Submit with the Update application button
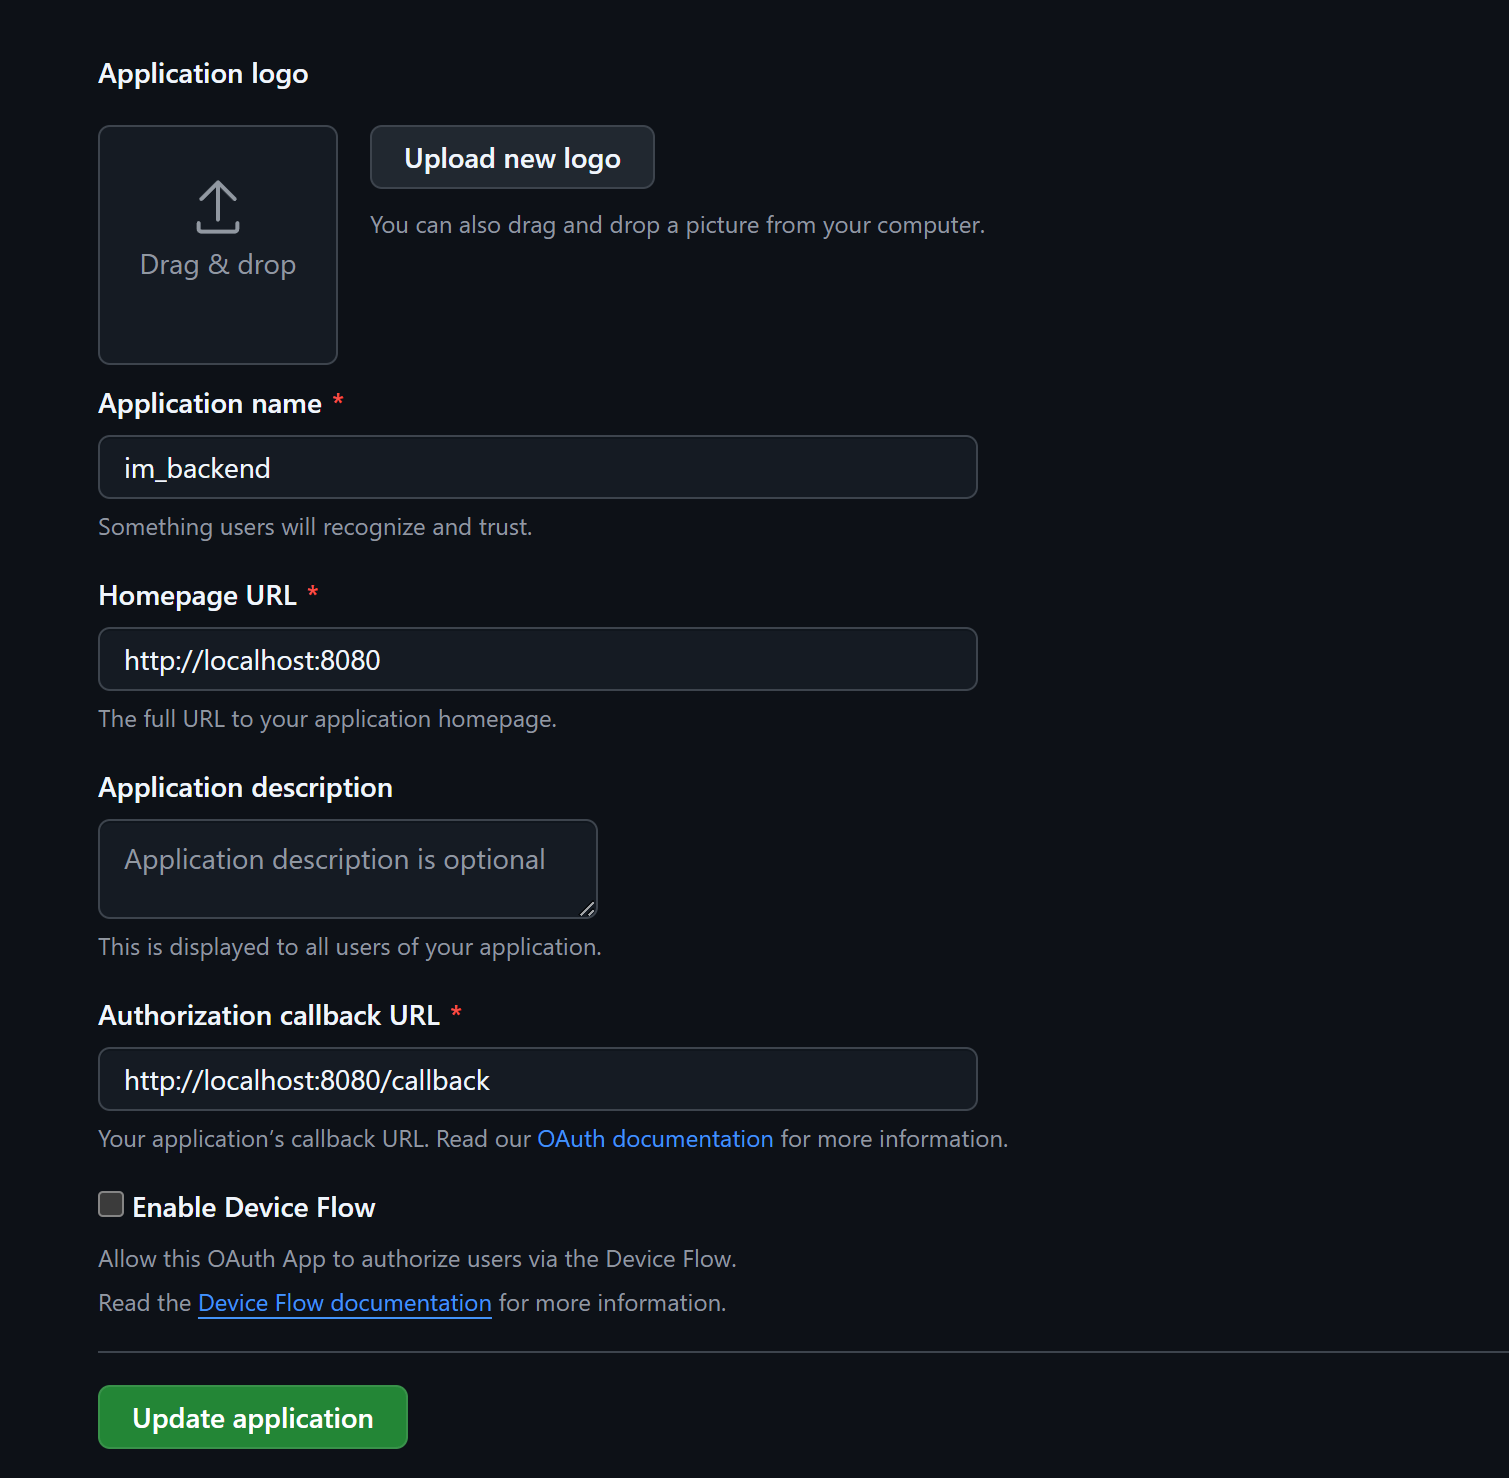 (x=253, y=1417)
